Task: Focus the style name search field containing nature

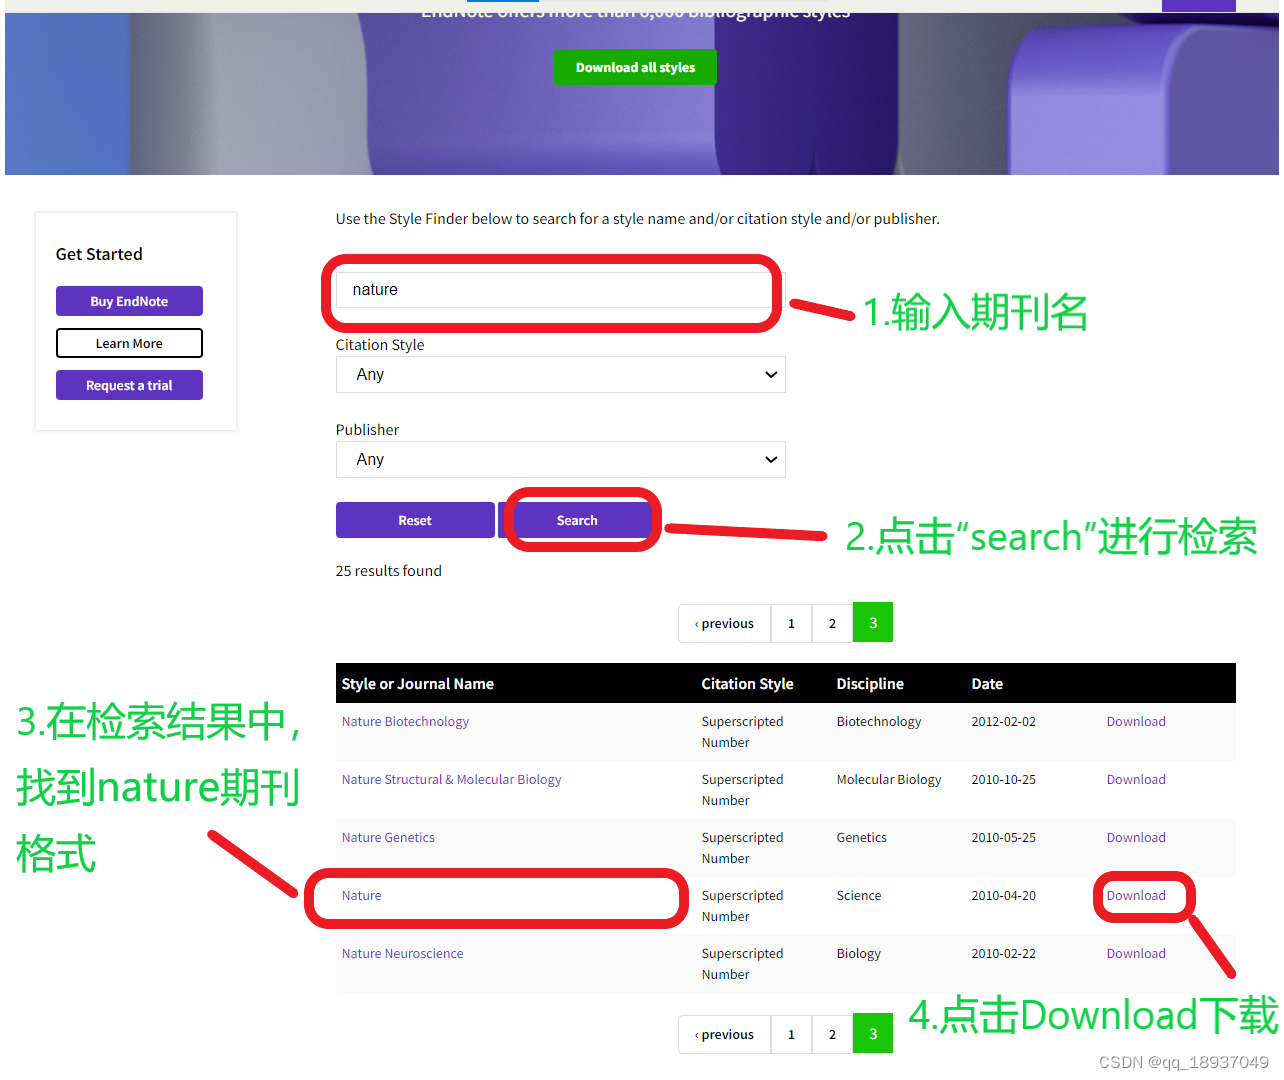Action: coord(560,290)
